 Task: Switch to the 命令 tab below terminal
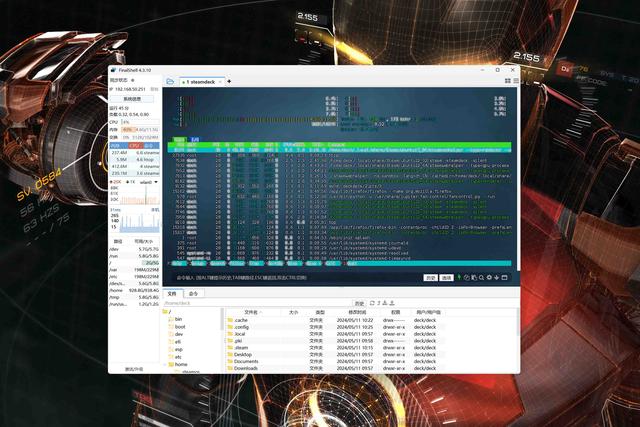click(193, 294)
